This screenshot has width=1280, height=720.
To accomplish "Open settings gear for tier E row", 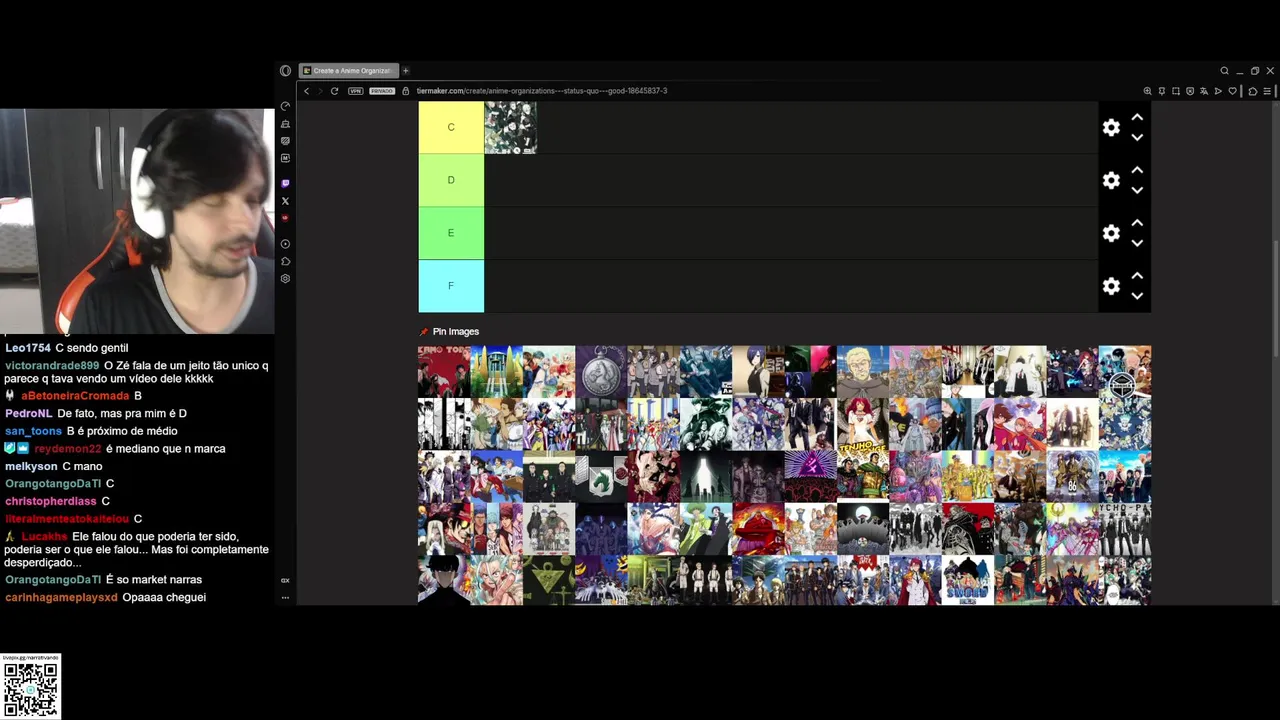I will click(1111, 233).
